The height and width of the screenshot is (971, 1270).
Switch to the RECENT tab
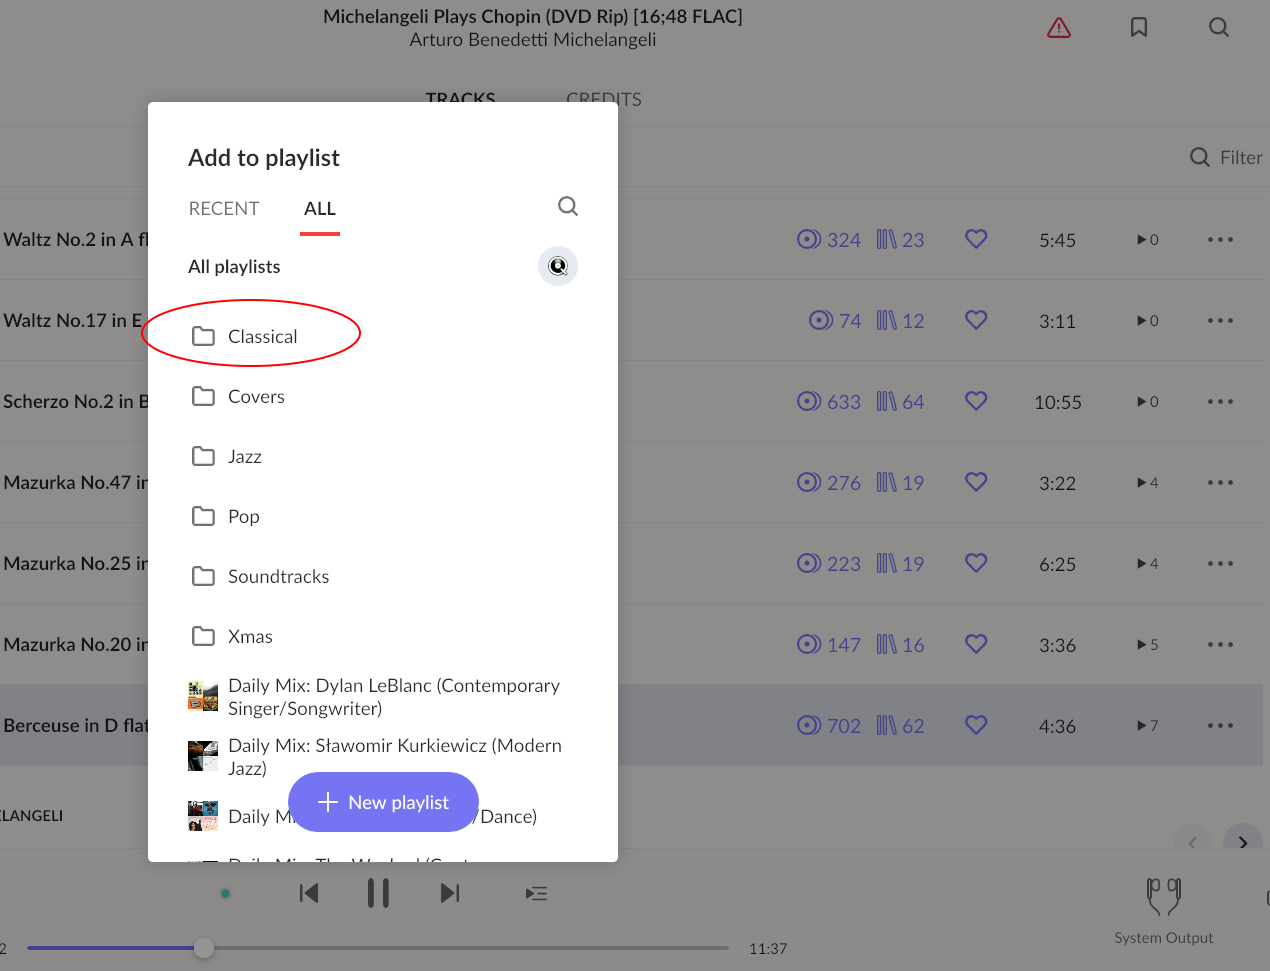224,208
